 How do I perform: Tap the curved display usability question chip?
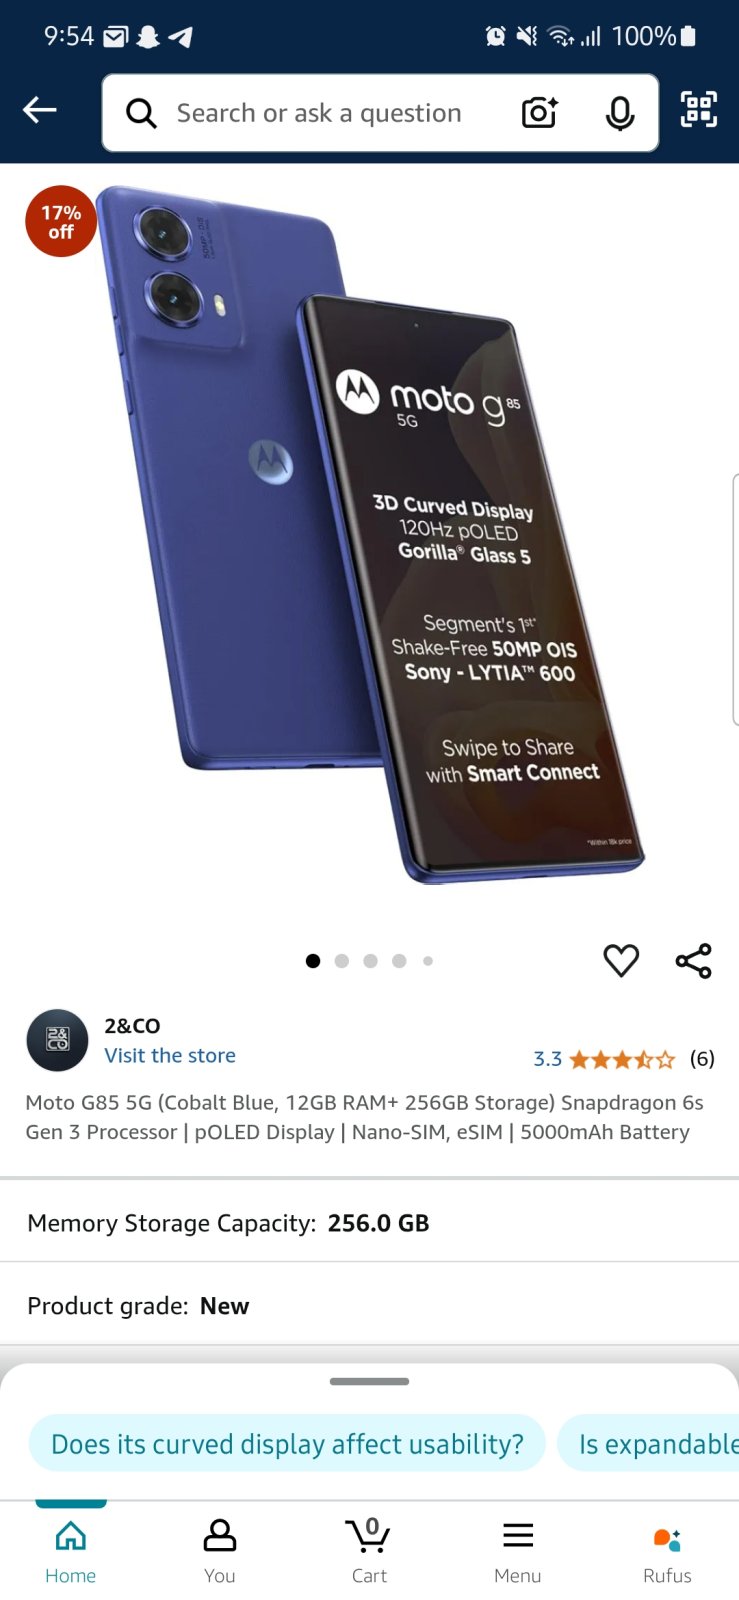[x=287, y=1444]
